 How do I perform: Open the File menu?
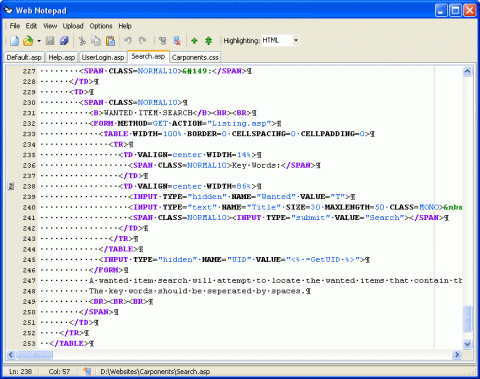[x=15, y=26]
